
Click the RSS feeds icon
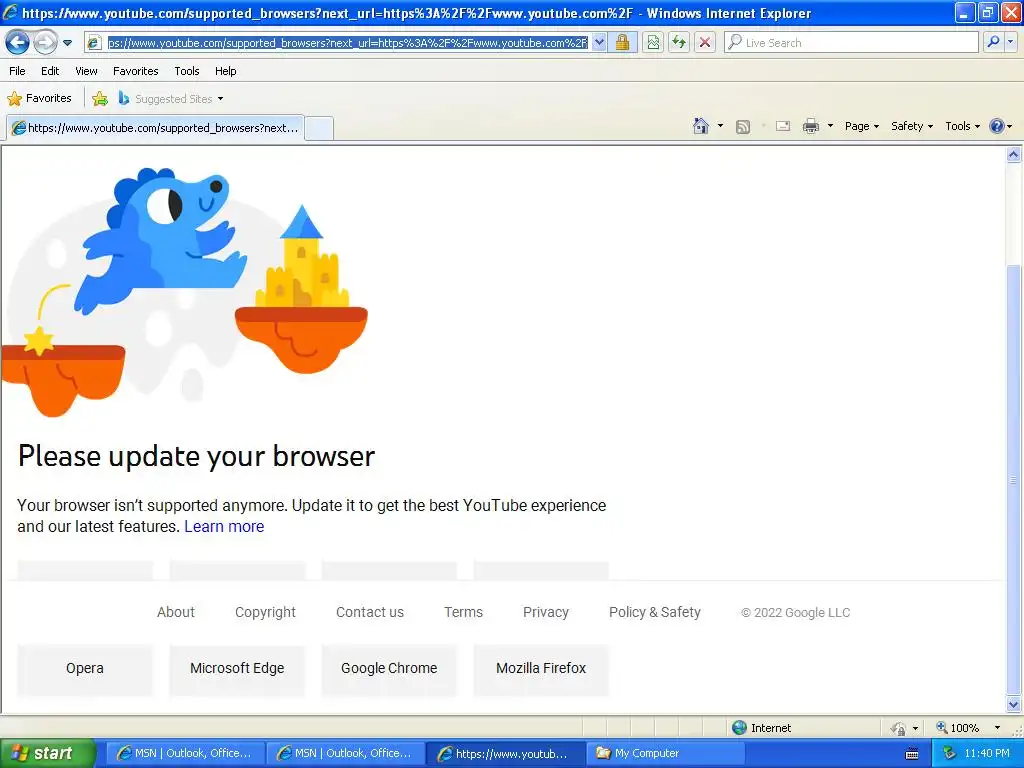click(743, 127)
